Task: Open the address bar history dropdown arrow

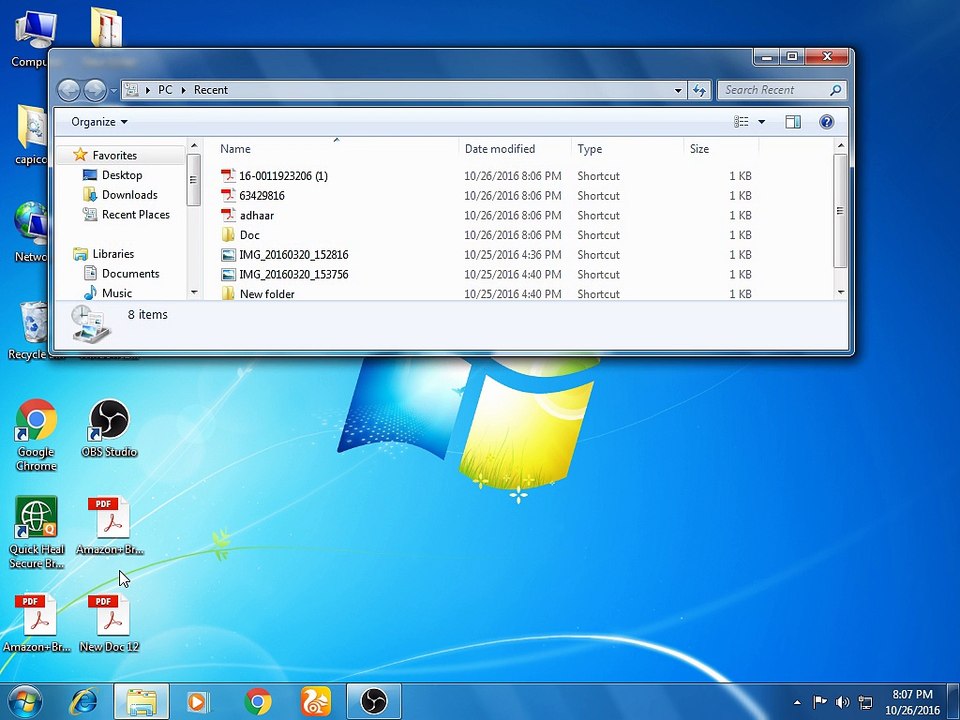Action: (678, 91)
